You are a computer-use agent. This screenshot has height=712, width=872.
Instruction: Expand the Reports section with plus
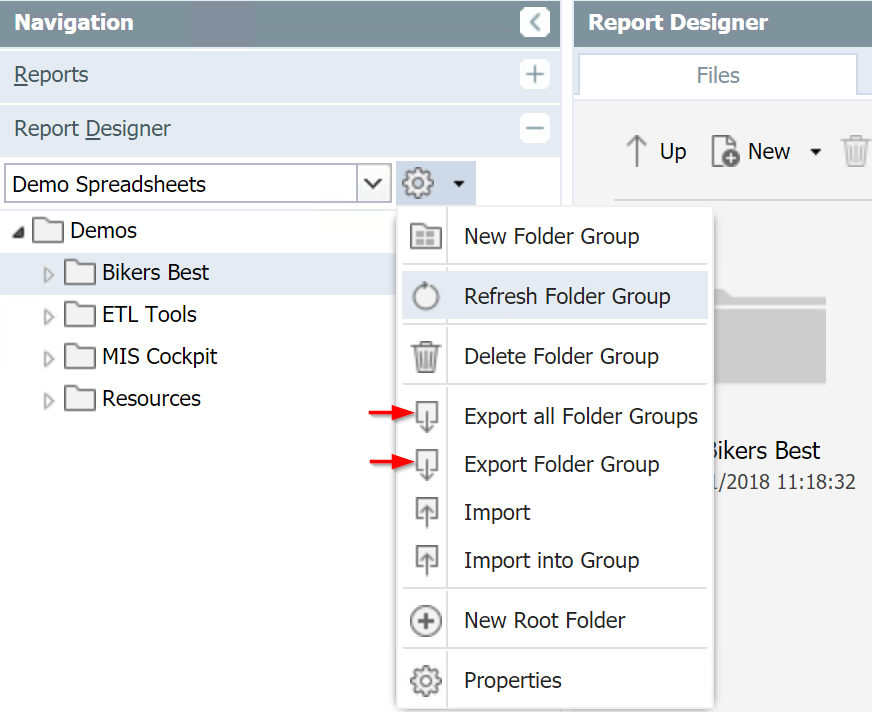(535, 75)
